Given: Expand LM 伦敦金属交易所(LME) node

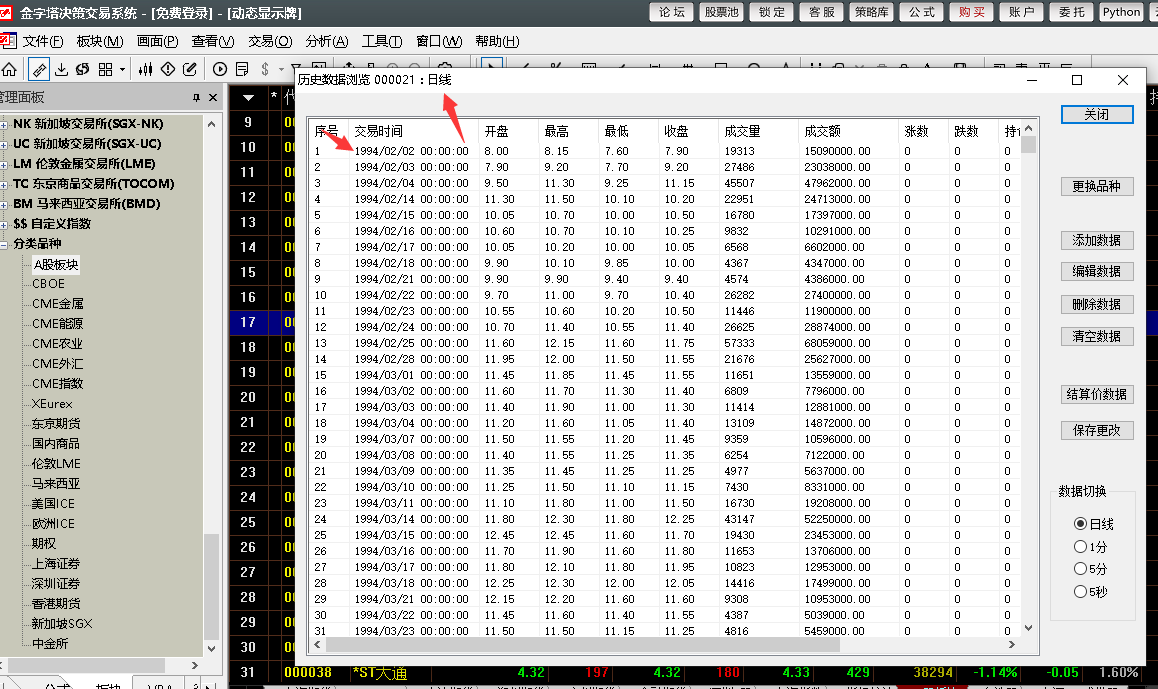Looking at the screenshot, I should (x=4, y=164).
